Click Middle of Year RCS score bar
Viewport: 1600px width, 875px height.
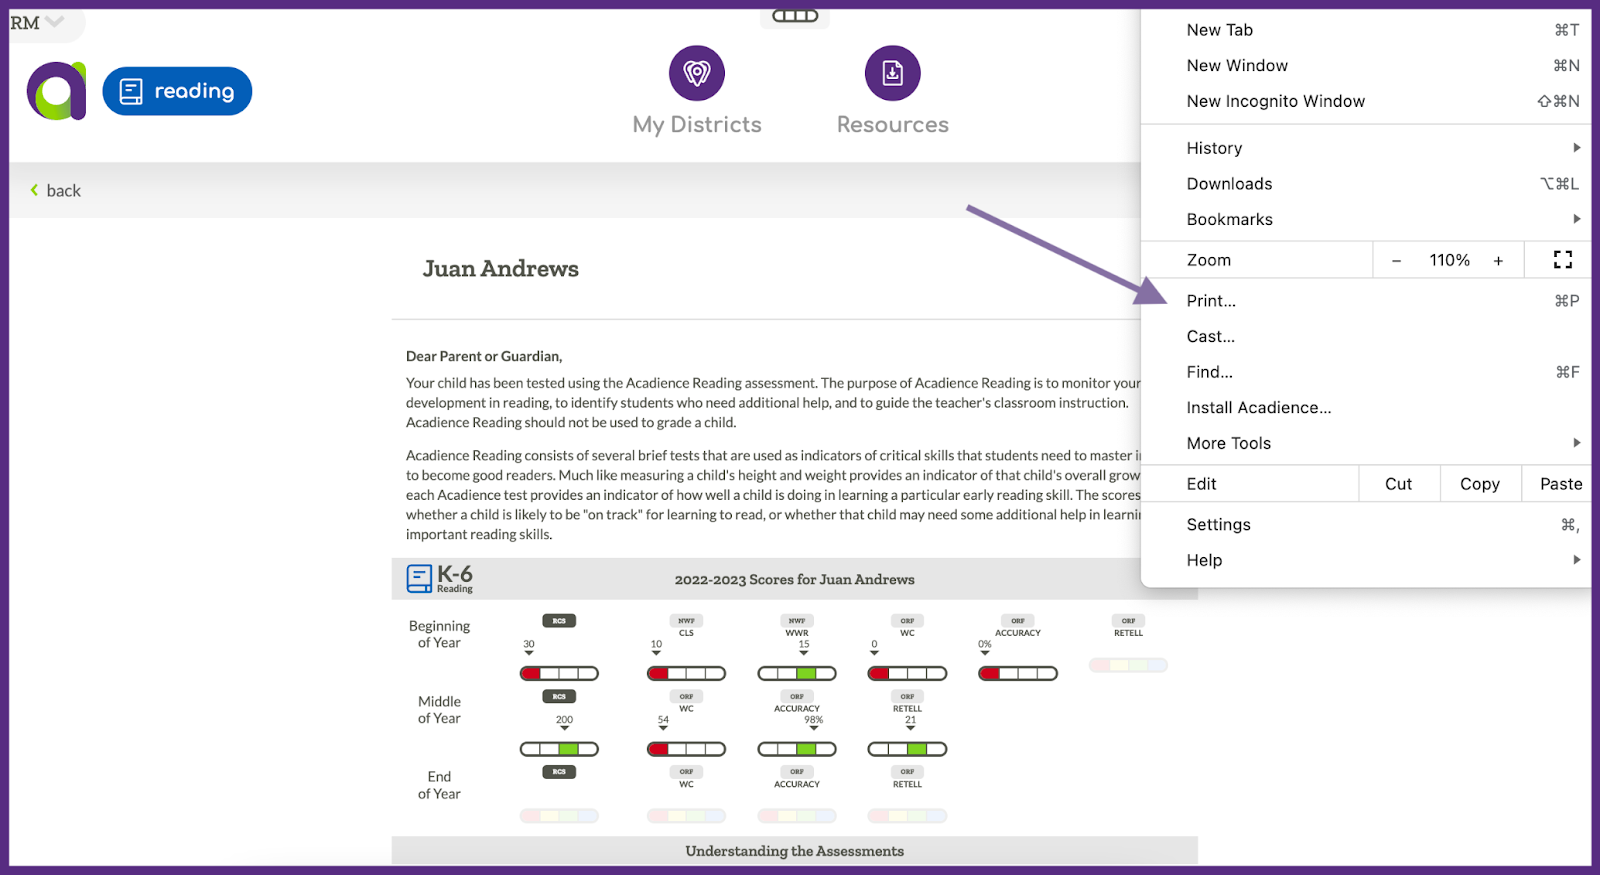[559, 749]
